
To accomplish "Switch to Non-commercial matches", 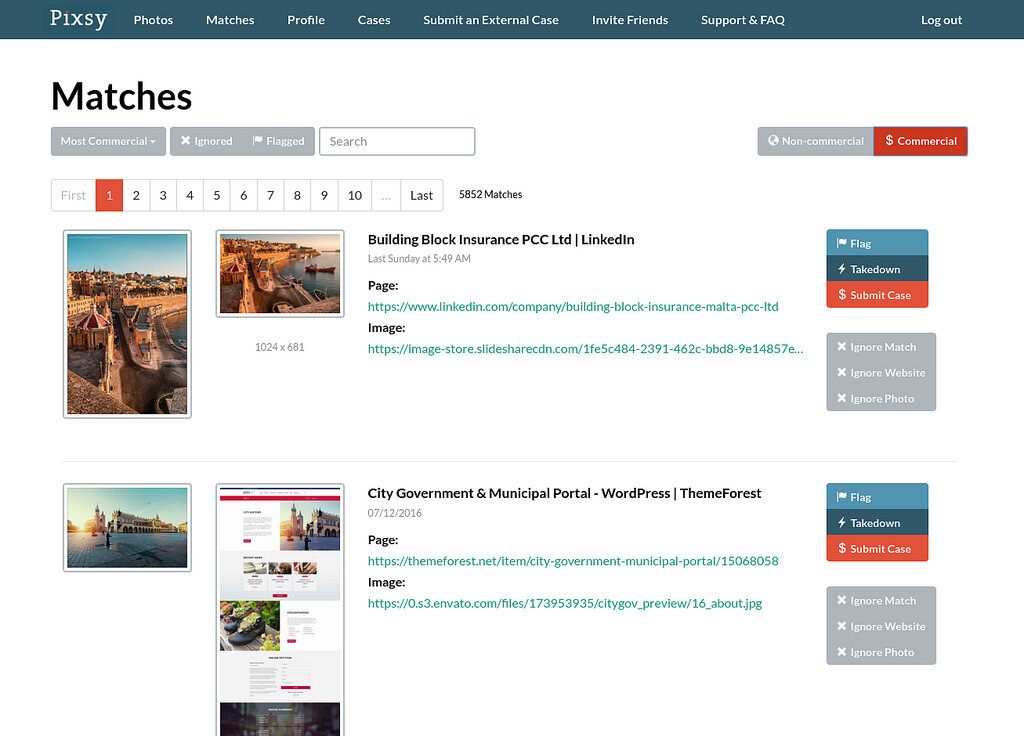I will (816, 141).
